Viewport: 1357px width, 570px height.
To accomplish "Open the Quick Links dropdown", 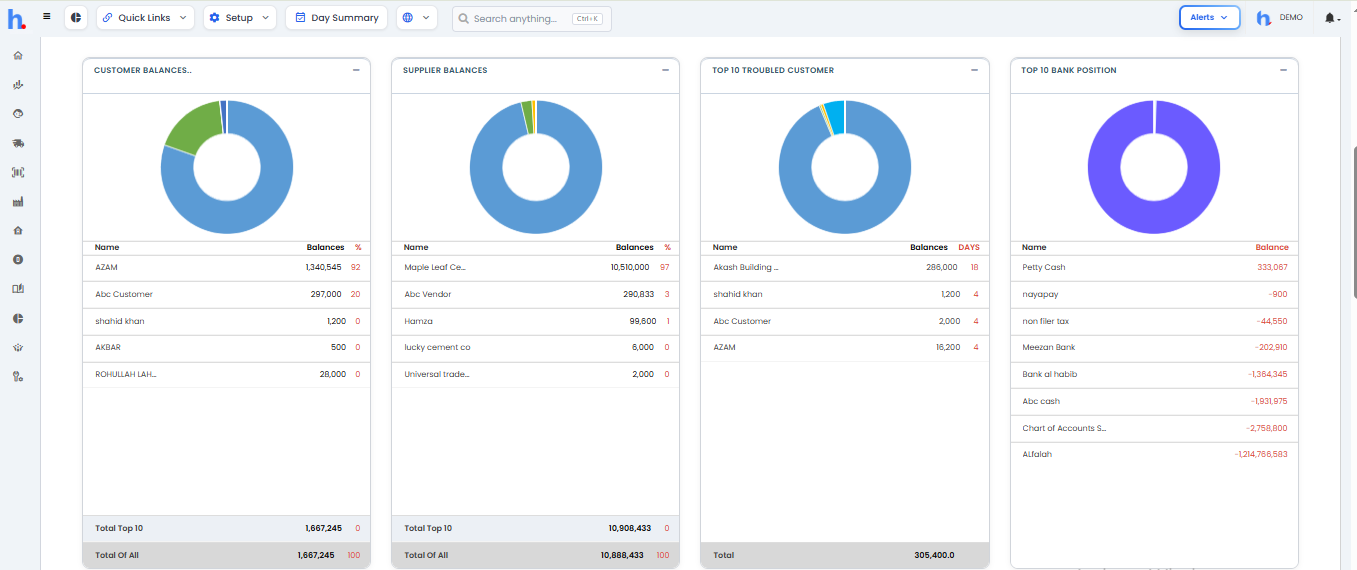I will 145,18.
